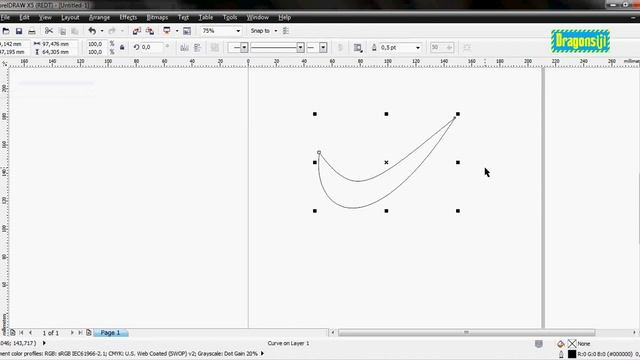Click the black outline color swatch
Viewport: 640px width, 360px height.
pos(572,354)
